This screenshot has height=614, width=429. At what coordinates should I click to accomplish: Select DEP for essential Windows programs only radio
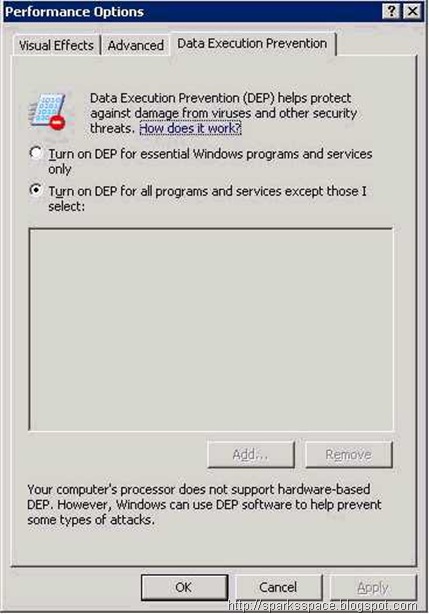[36, 153]
